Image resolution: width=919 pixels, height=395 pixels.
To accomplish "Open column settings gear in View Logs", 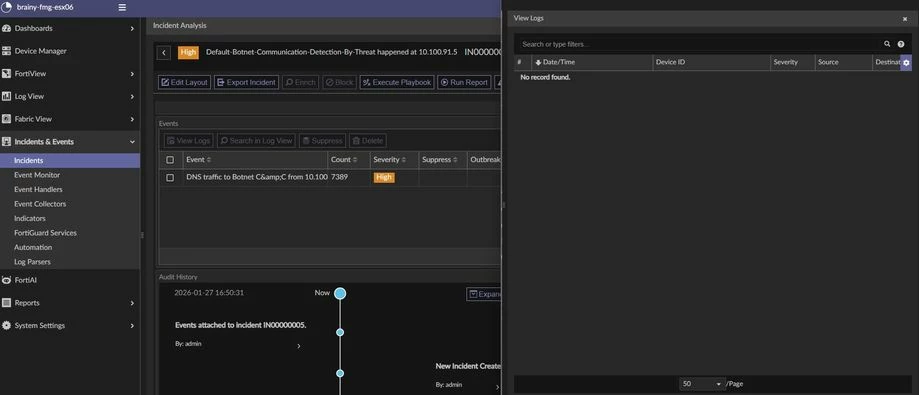I will click(906, 63).
